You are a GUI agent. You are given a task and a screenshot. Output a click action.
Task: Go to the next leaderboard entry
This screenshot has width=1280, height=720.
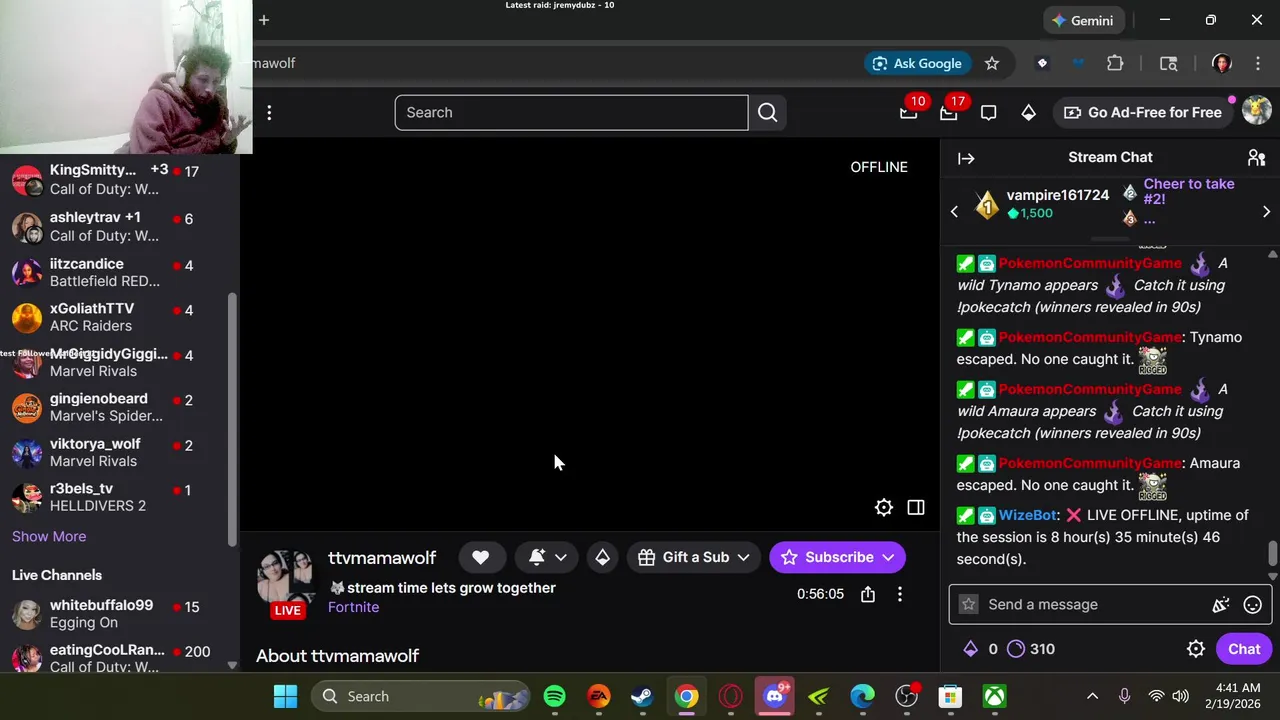coord(1266,212)
